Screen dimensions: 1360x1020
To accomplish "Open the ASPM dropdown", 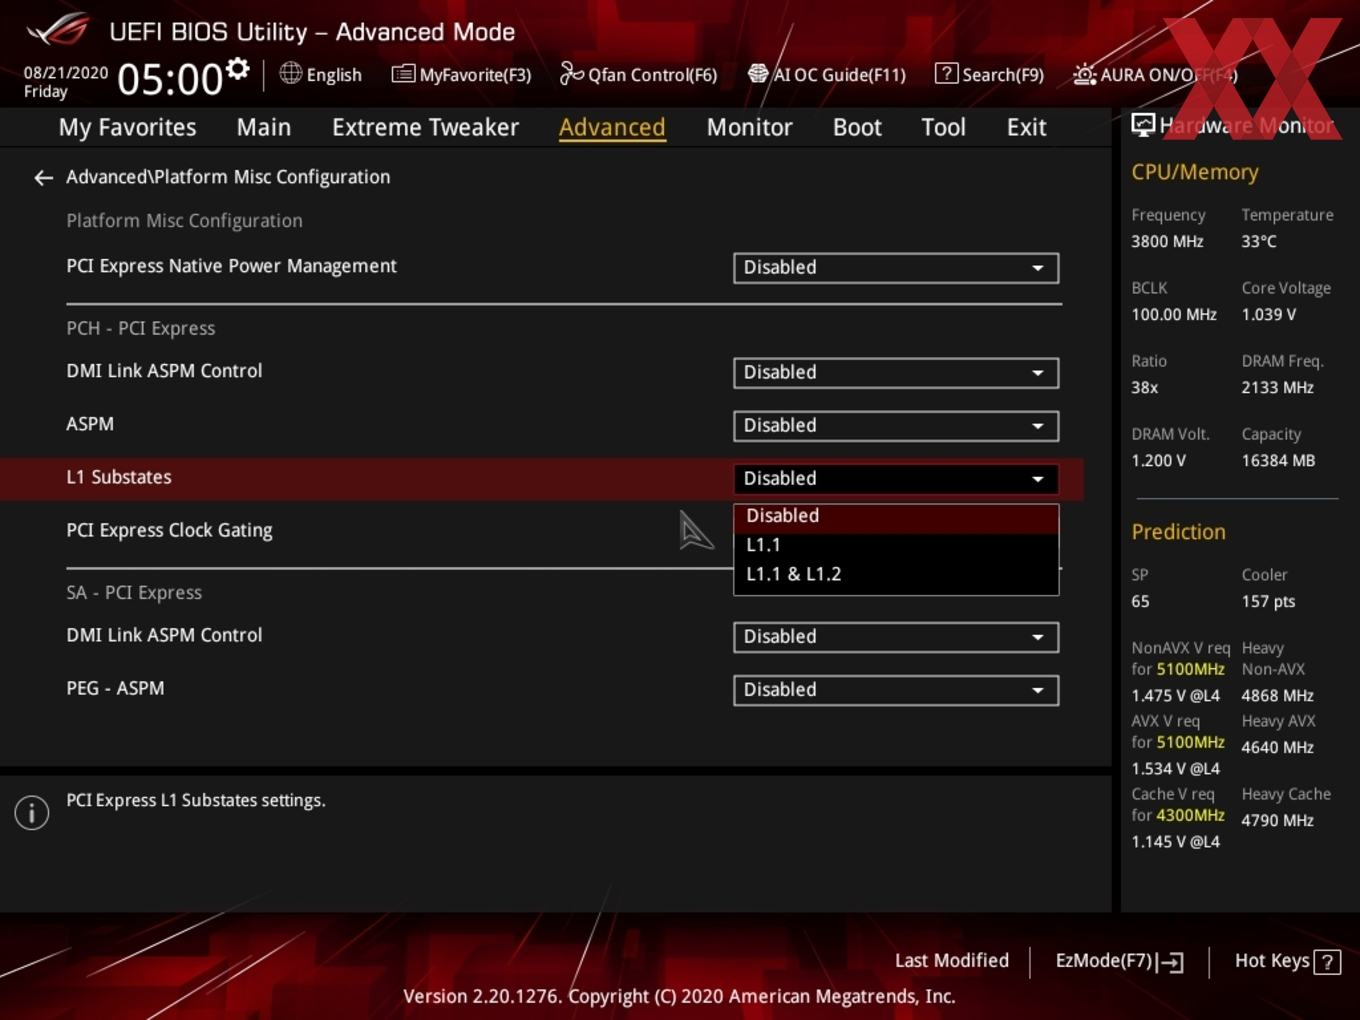I will [896, 426].
